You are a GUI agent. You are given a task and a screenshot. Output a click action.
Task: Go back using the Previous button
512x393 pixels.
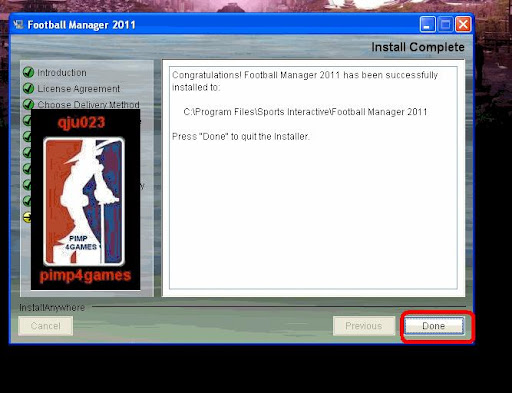pyautogui.click(x=364, y=326)
